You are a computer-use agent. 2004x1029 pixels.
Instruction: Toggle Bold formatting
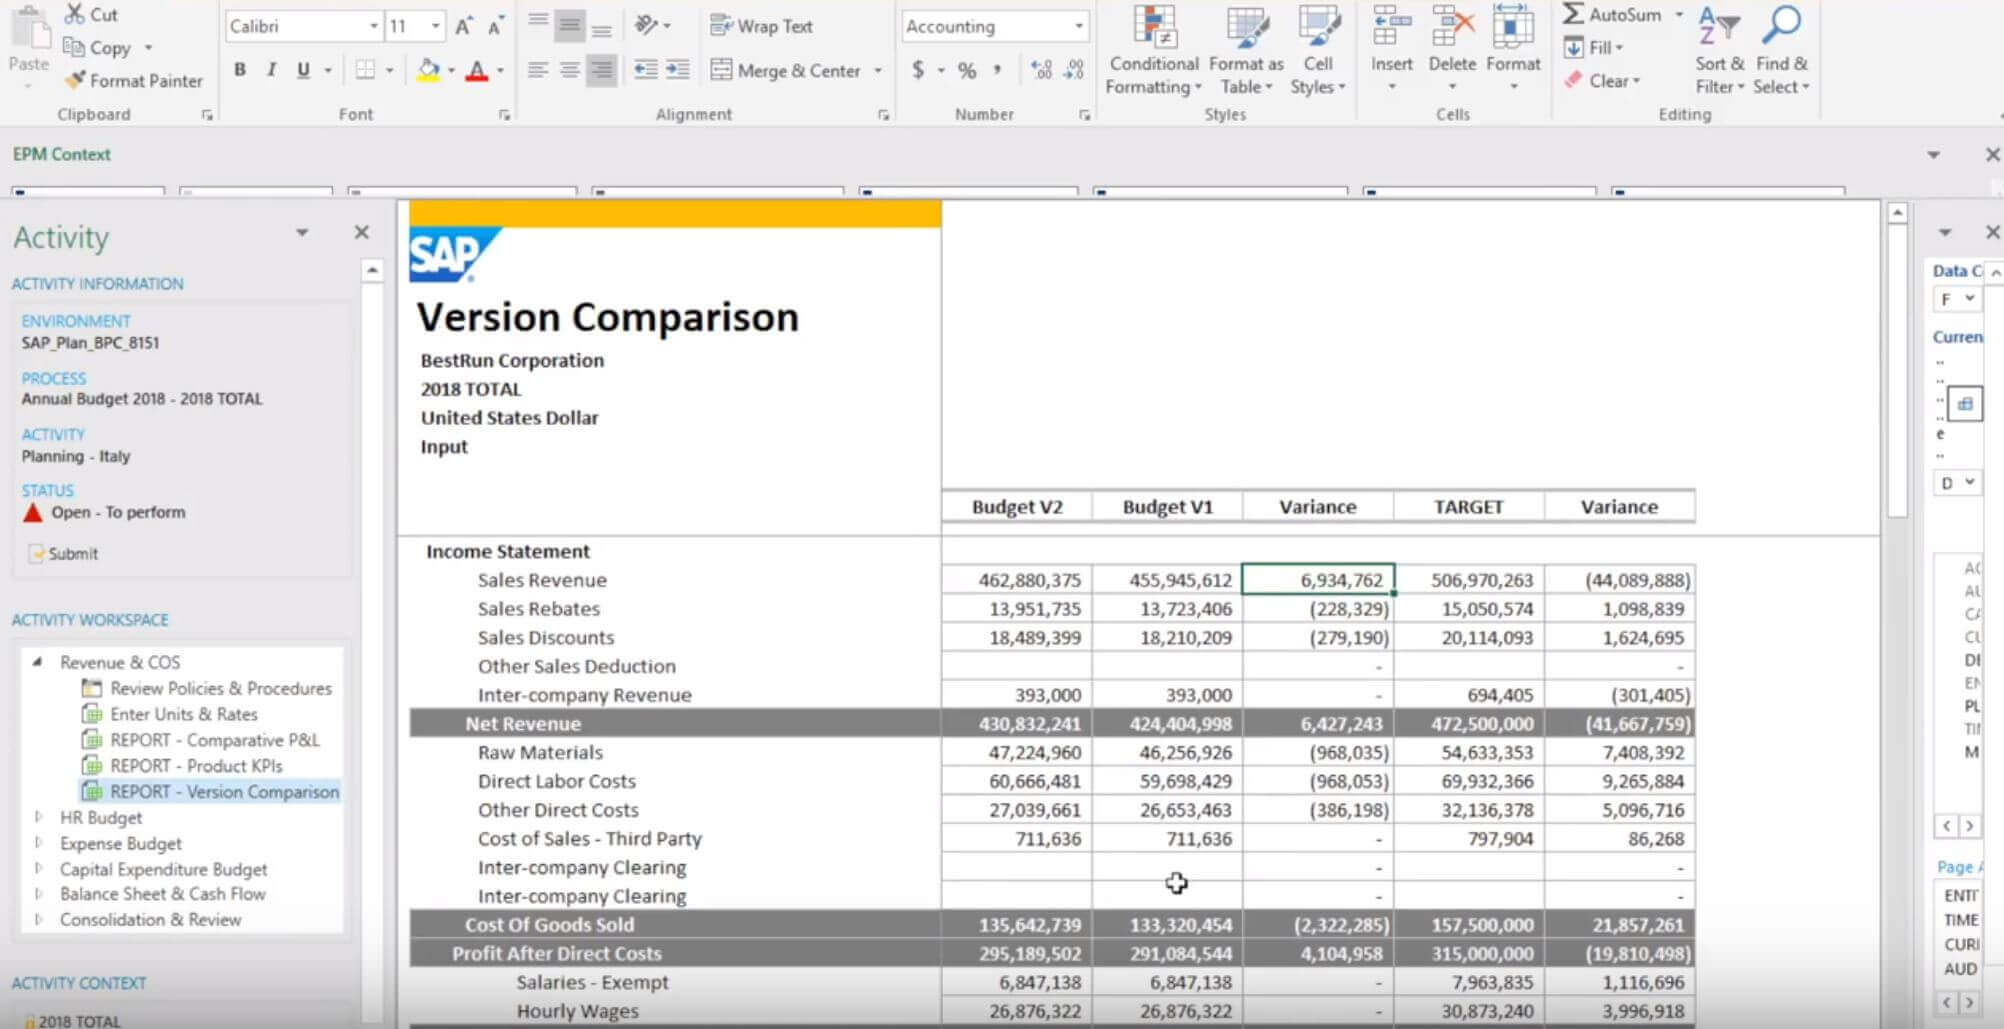point(240,70)
